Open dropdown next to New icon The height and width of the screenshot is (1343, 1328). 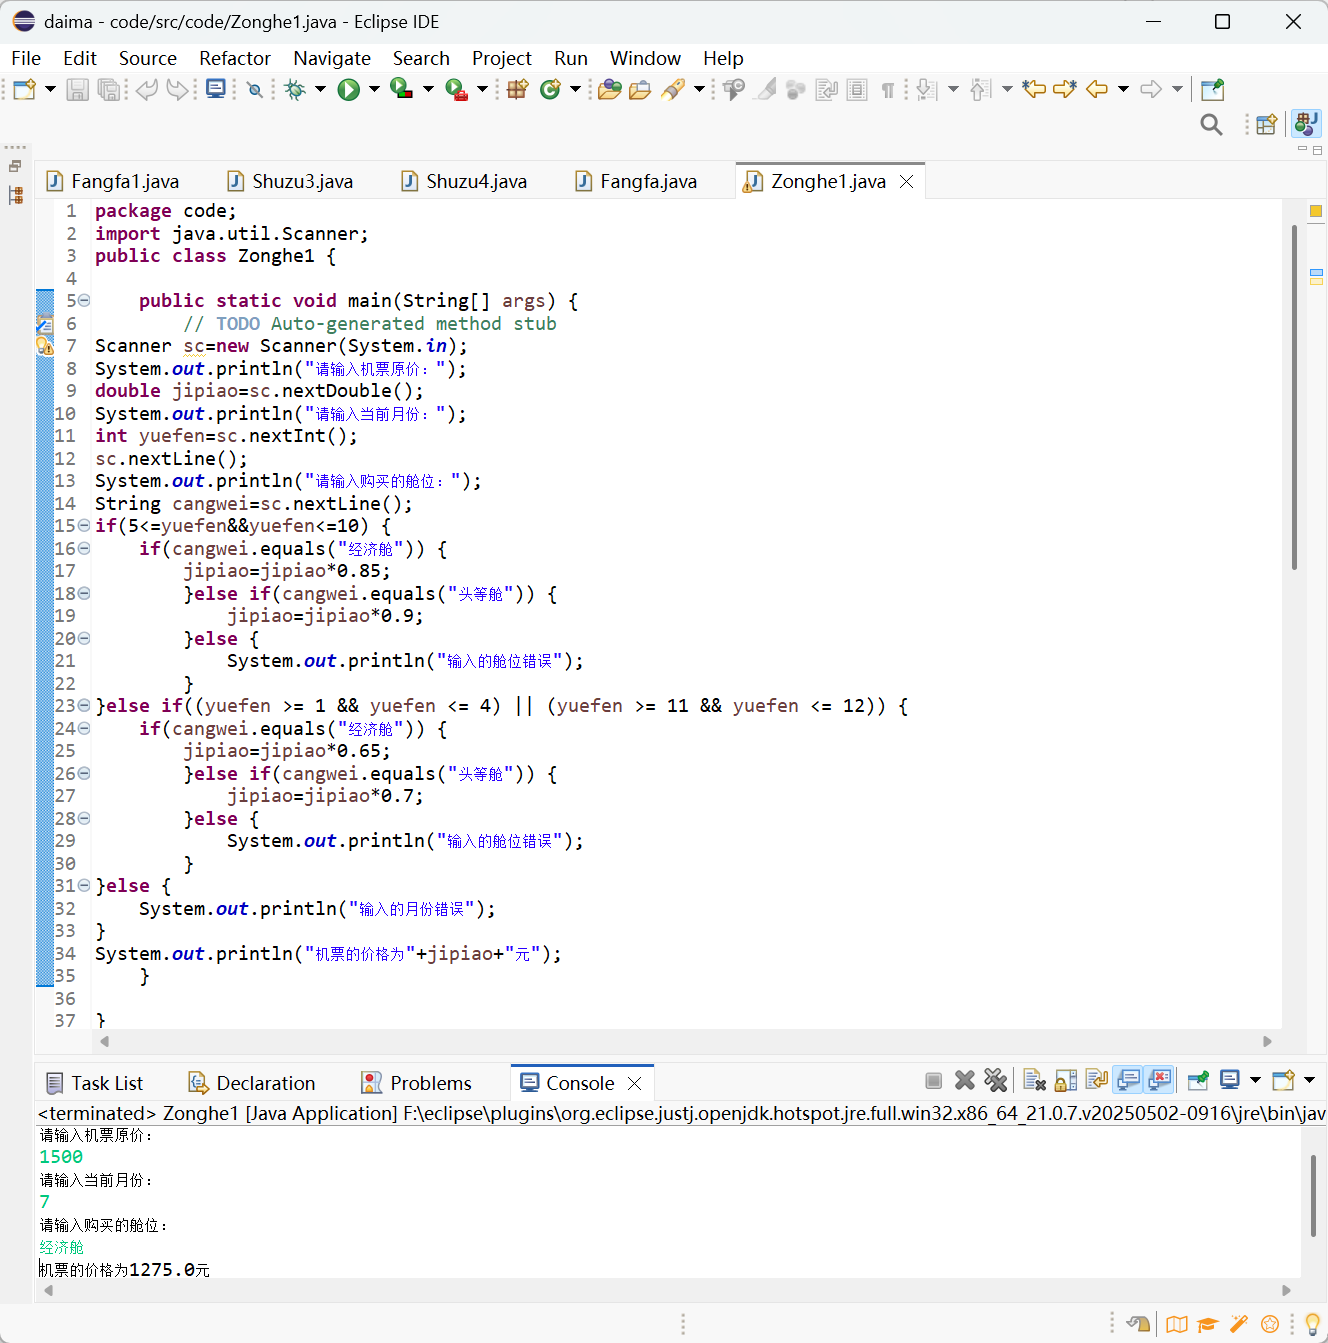coord(50,90)
